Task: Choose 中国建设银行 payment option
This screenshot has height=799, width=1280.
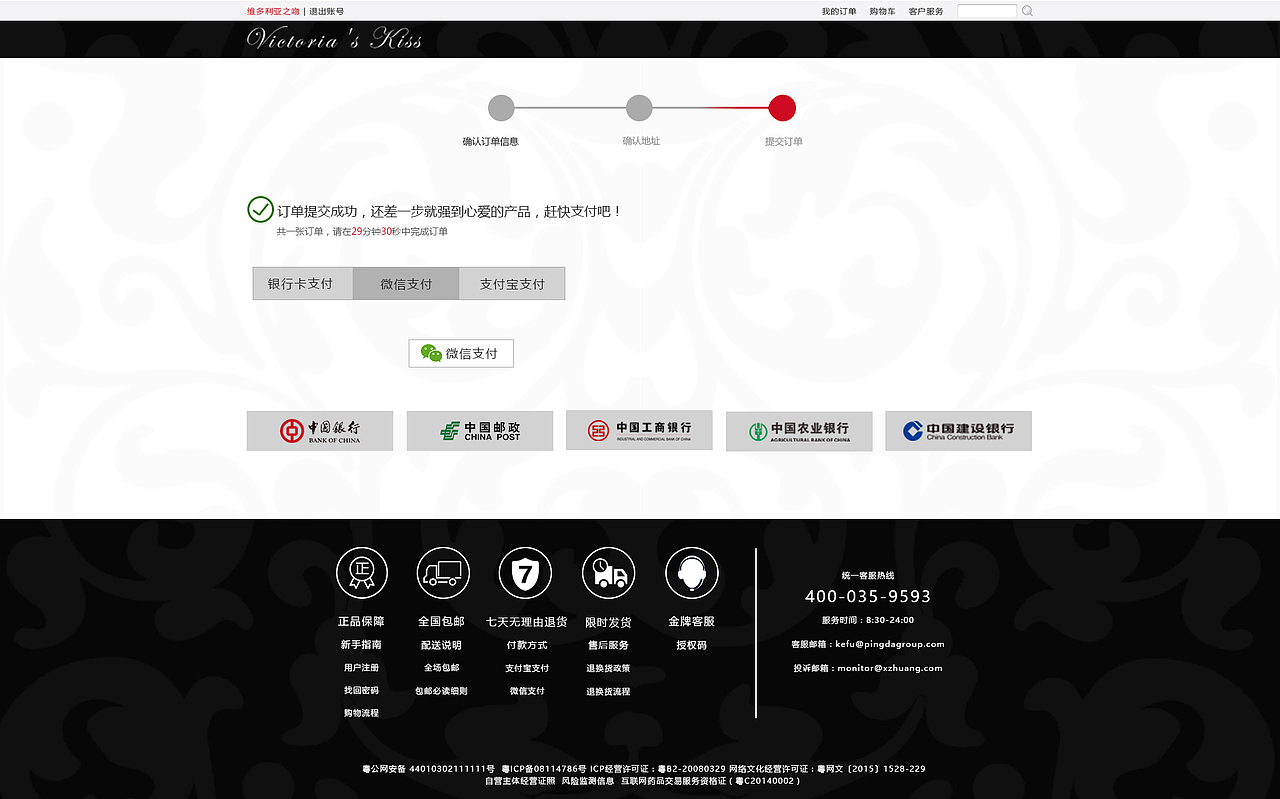Action: point(958,431)
